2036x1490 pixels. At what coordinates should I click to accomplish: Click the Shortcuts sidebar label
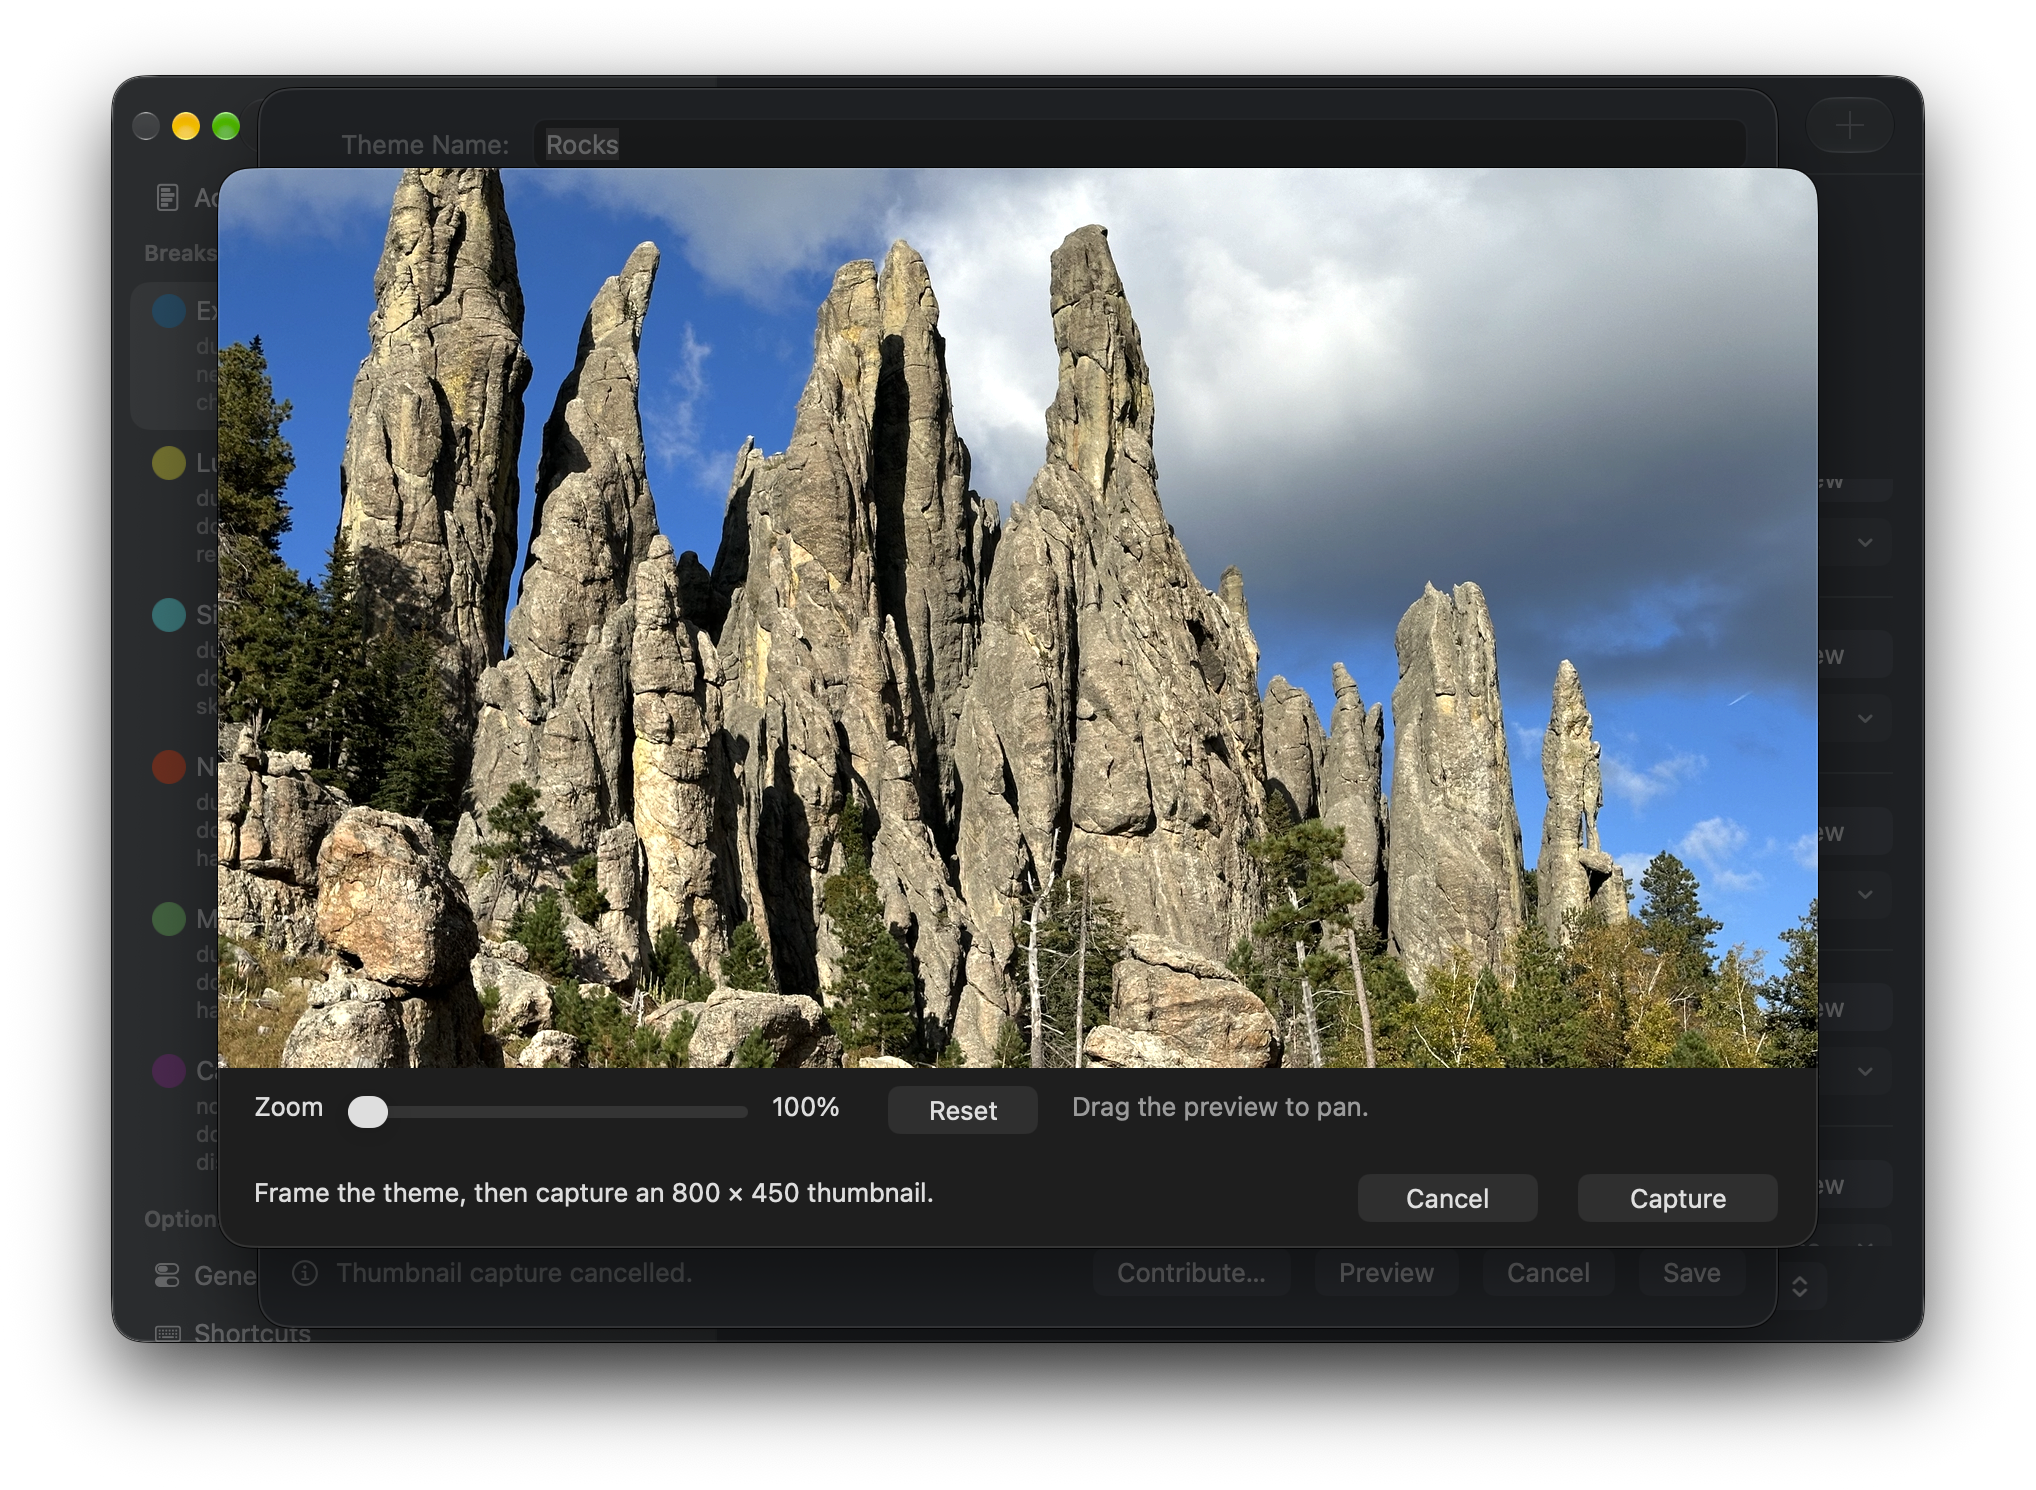pos(252,1332)
